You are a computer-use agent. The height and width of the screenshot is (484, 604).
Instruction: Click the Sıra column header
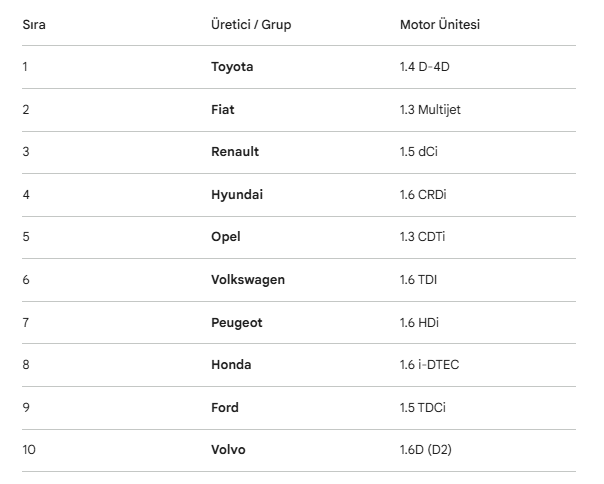pos(34,24)
